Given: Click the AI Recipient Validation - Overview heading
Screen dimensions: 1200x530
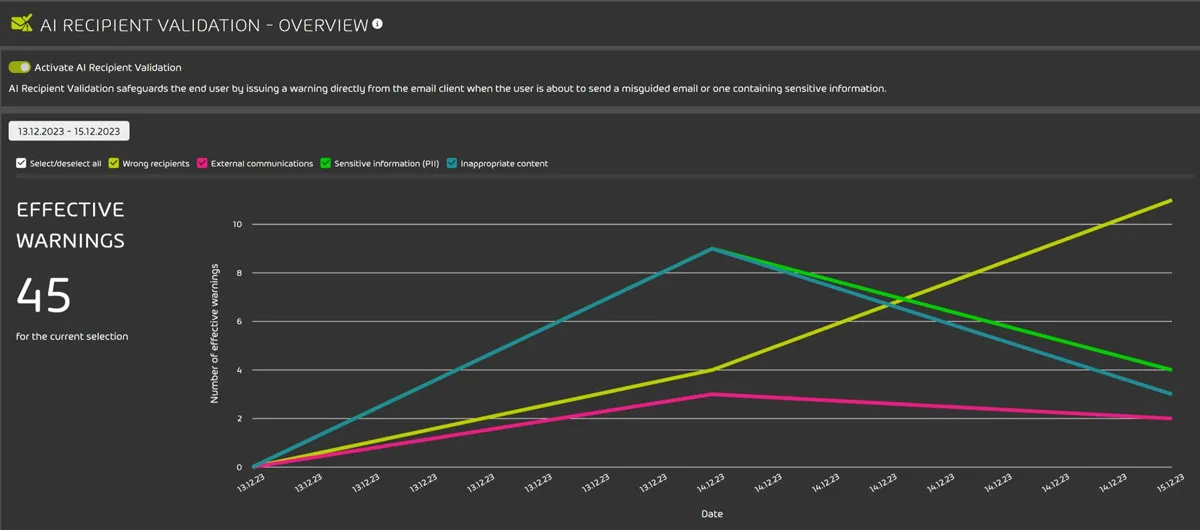Looking at the screenshot, I should [204, 24].
